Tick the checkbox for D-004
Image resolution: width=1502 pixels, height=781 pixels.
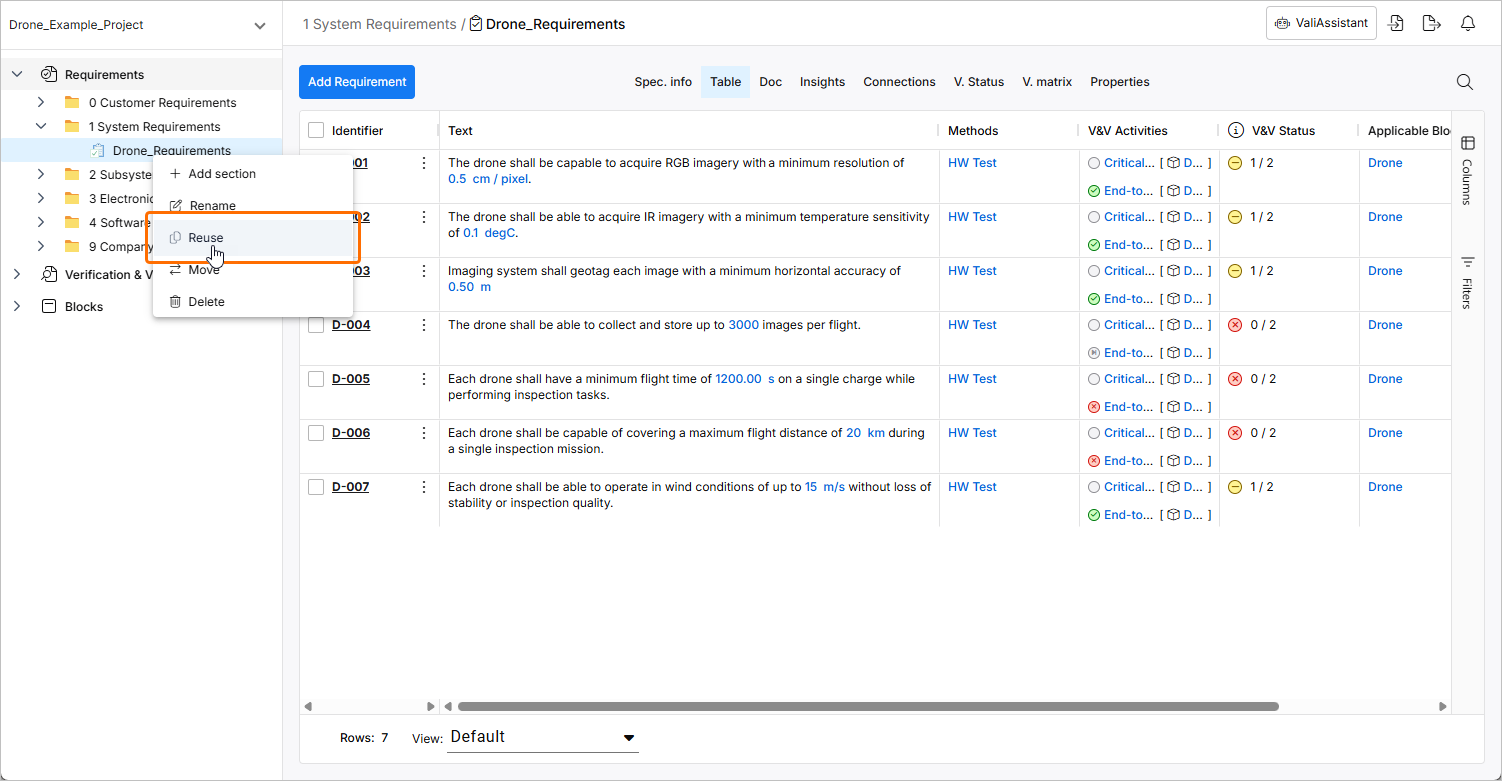click(316, 325)
